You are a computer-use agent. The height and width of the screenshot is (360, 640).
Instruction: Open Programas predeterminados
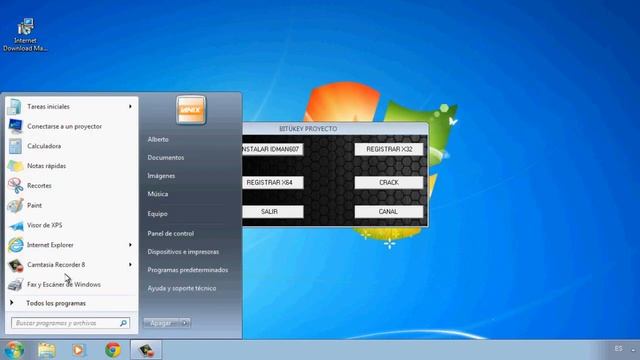coord(188,270)
